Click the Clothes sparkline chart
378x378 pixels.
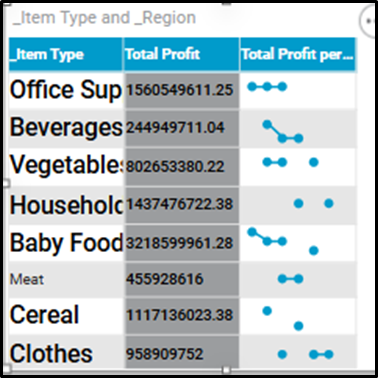(x=305, y=354)
